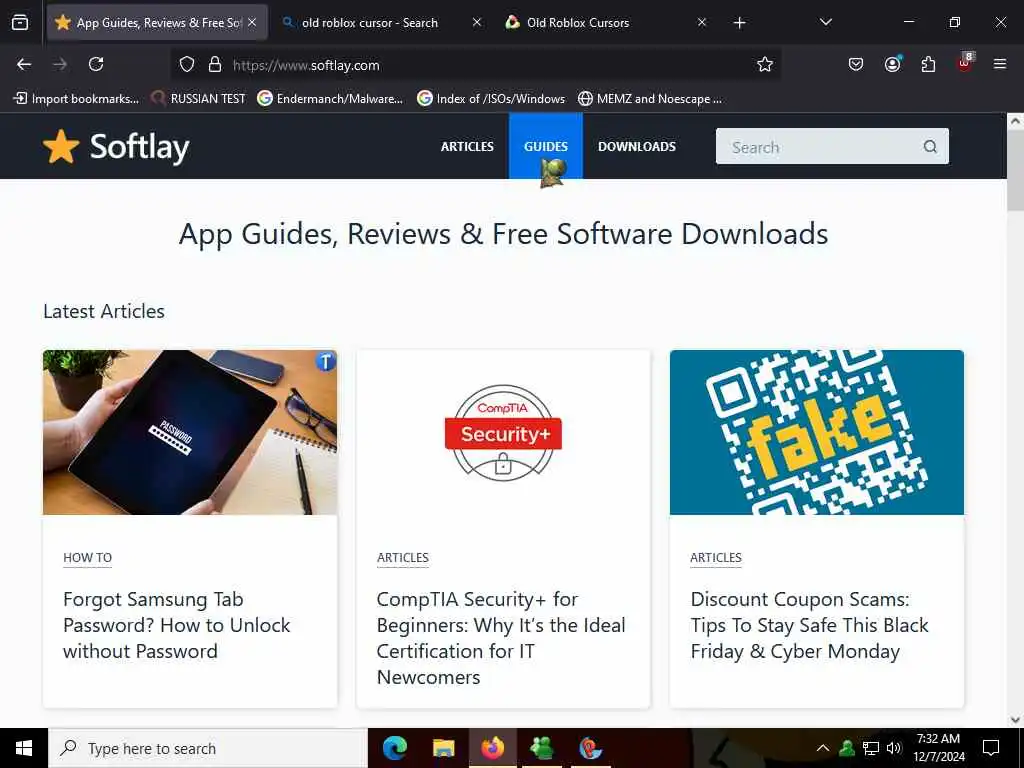The height and width of the screenshot is (768, 1024).
Task: Click green user tray icon
Action: (847, 748)
